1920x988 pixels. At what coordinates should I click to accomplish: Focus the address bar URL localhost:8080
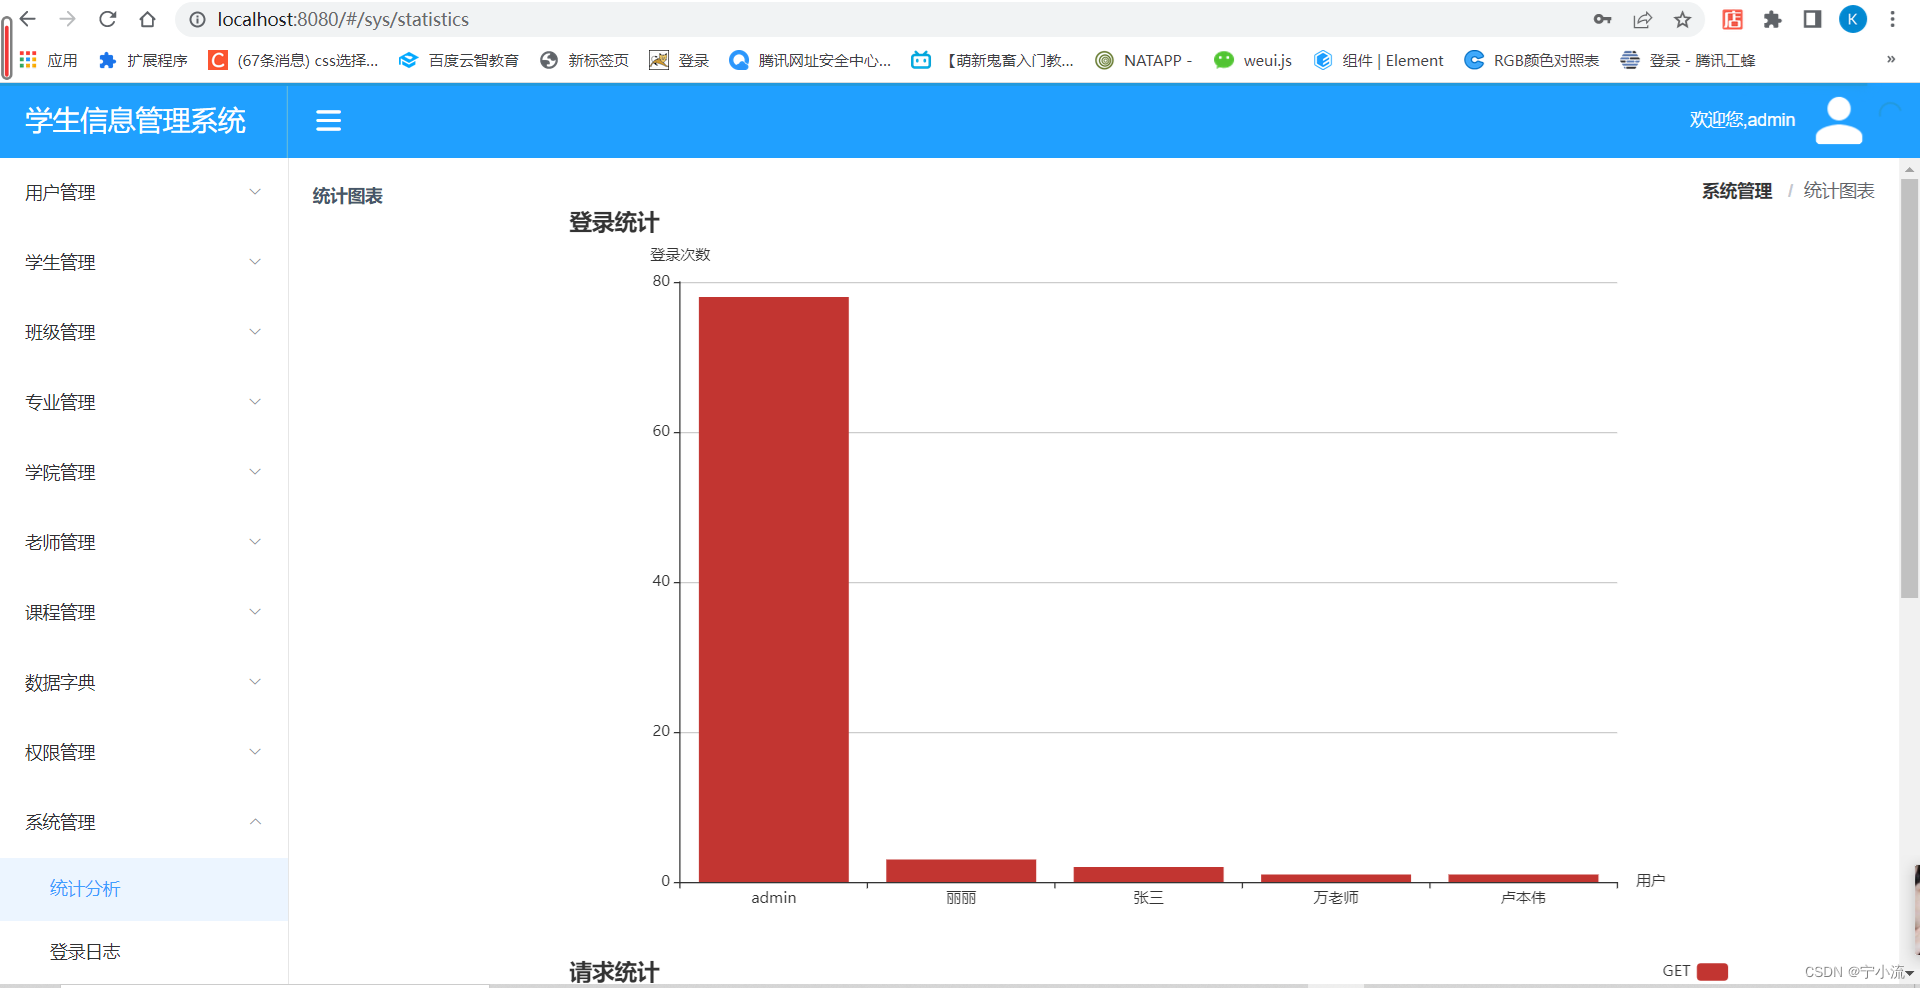pos(343,19)
